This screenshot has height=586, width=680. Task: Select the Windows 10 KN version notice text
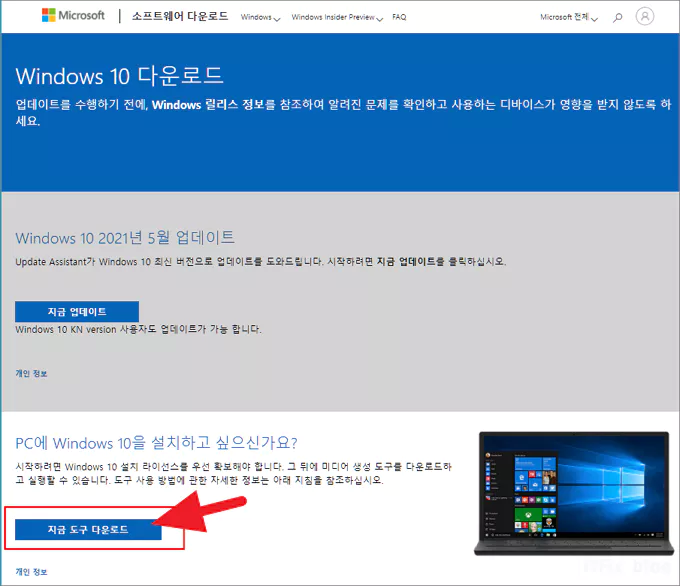[x=138, y=329]
